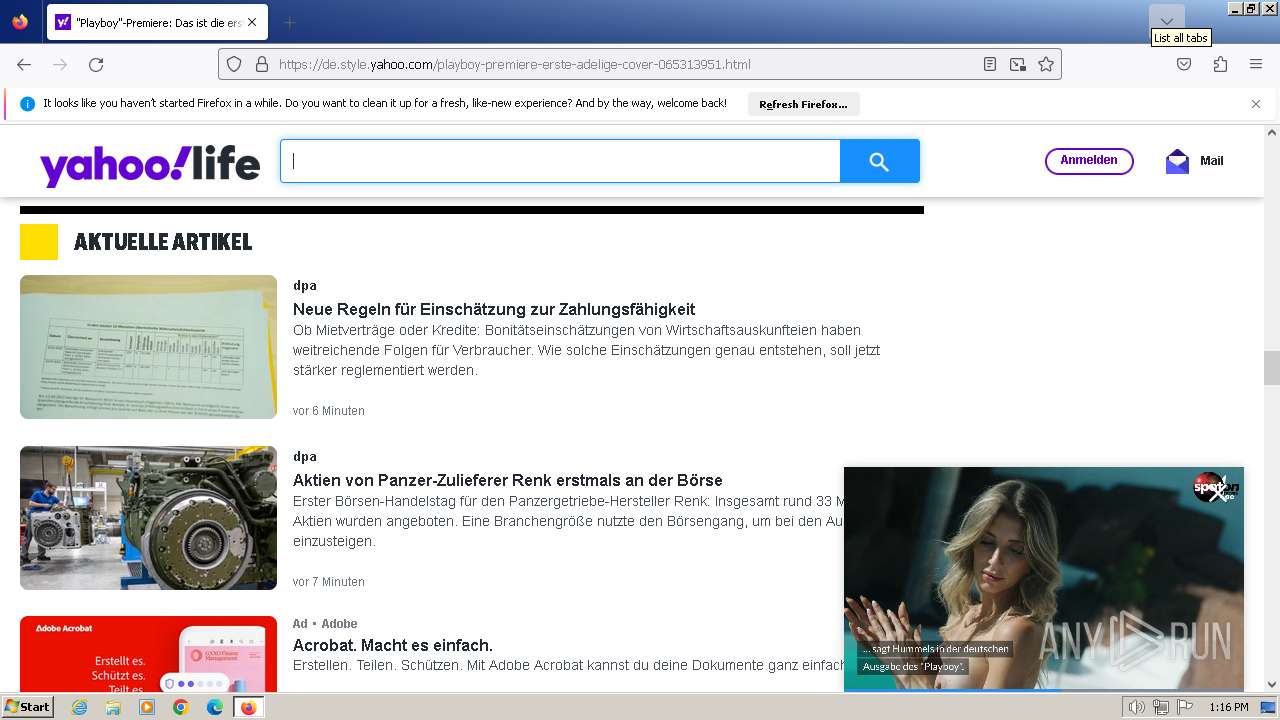Click the Ad • Adobe label
Screen dimensions: 1280x720
click(325, 624)
